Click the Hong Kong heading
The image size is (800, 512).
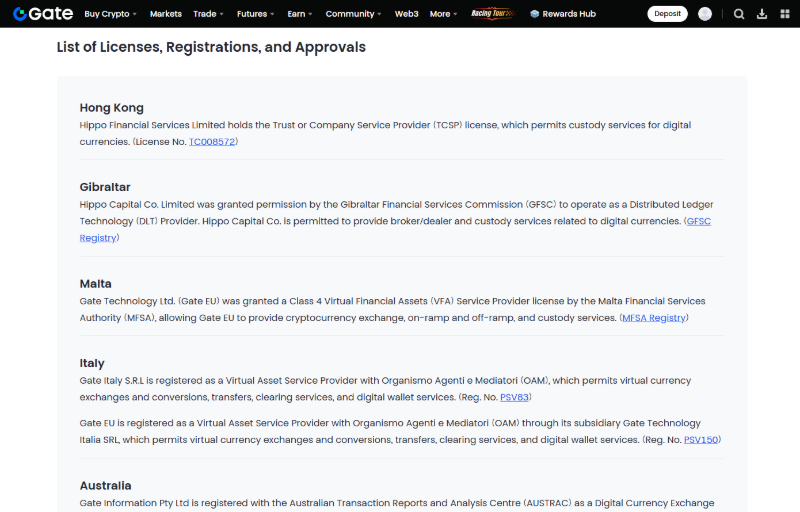coord(111,108)
